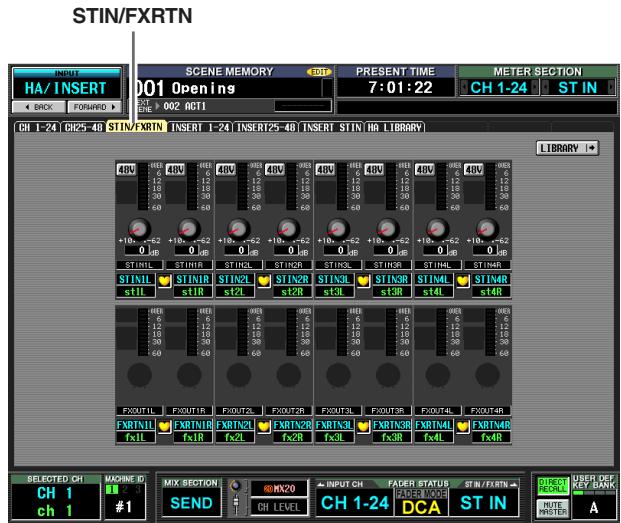Toggle stereo pair heart between STIN1L and STIN1R

164,281
